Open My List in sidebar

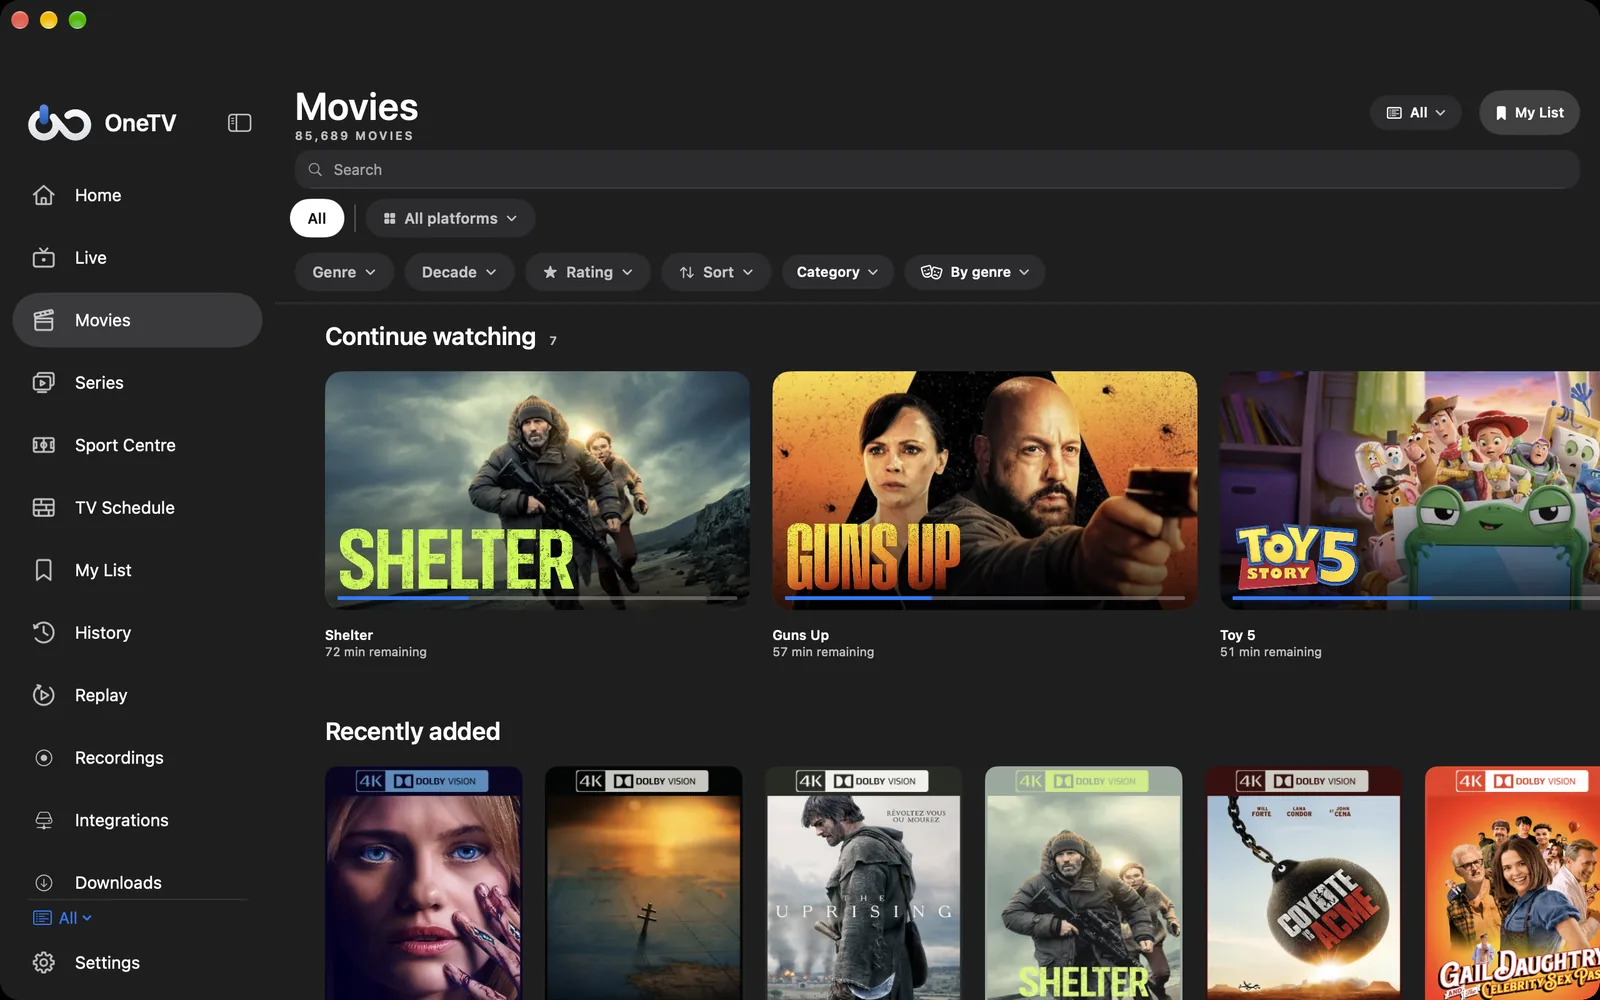click(137, 570)
